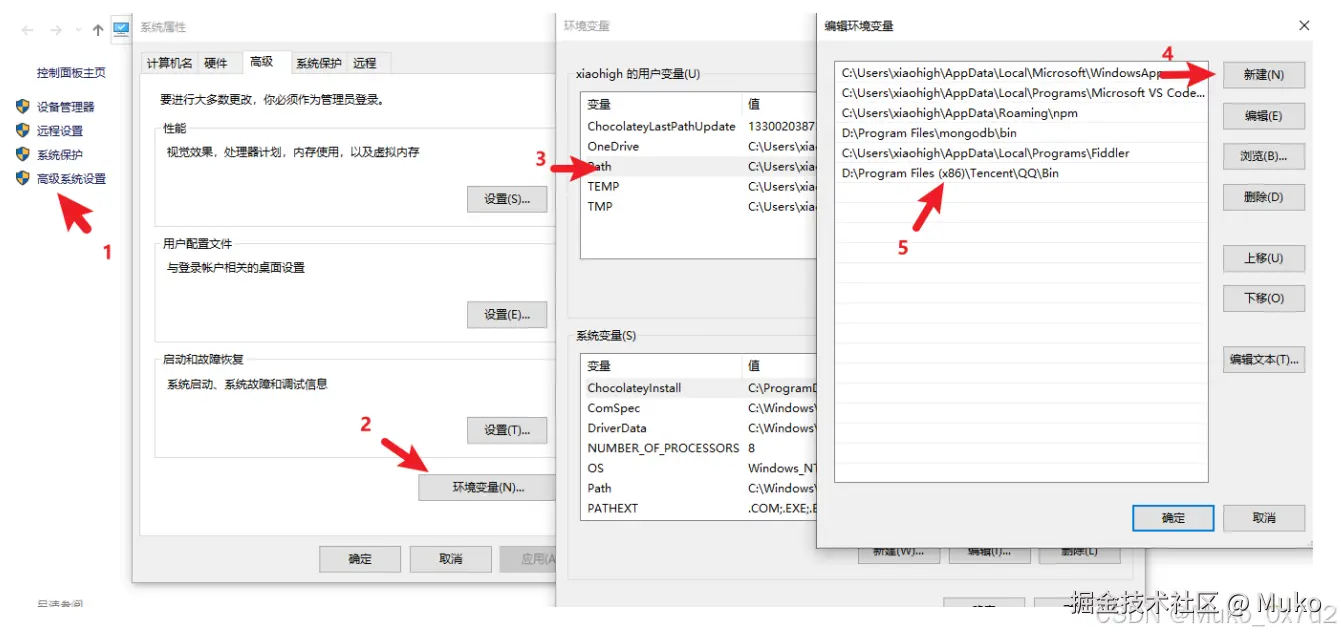Click 值 column header in user variables
This screenshot has width=1341, height=636.
coord(780,104)
